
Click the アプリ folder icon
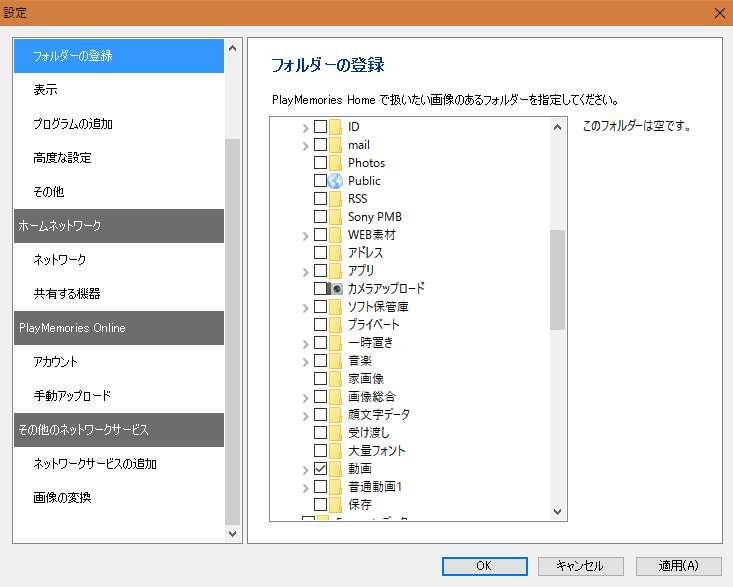click(335, 271)
